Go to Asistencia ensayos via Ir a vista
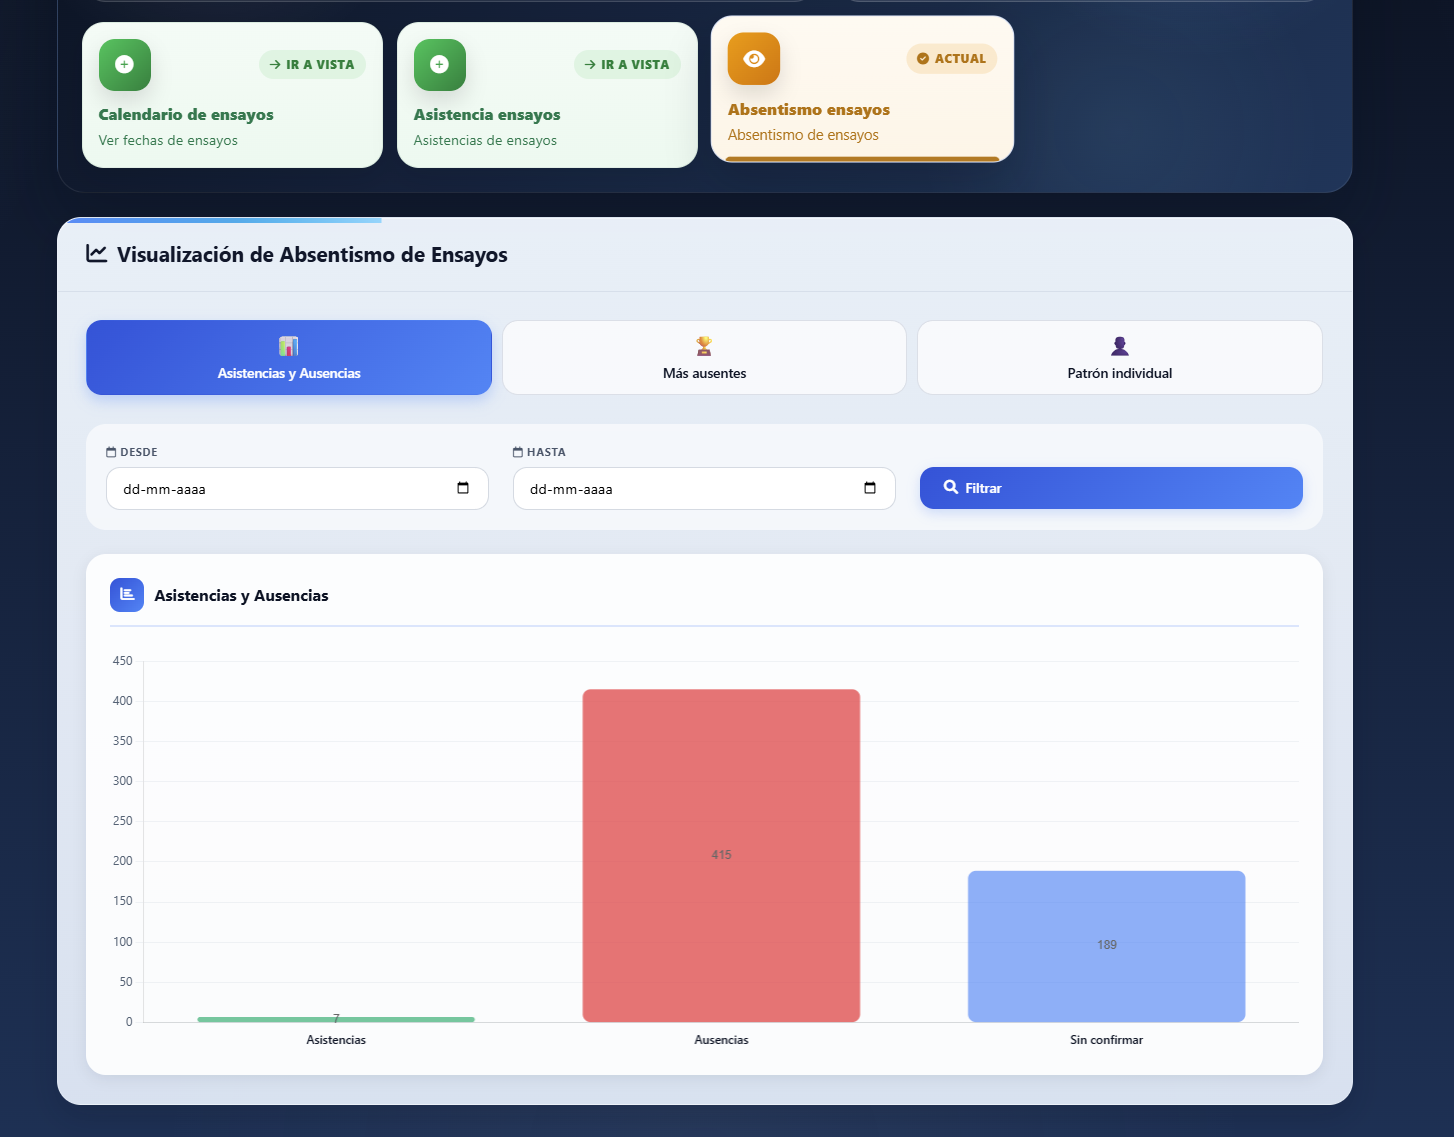The image size is (1454, 1137). 627,65
